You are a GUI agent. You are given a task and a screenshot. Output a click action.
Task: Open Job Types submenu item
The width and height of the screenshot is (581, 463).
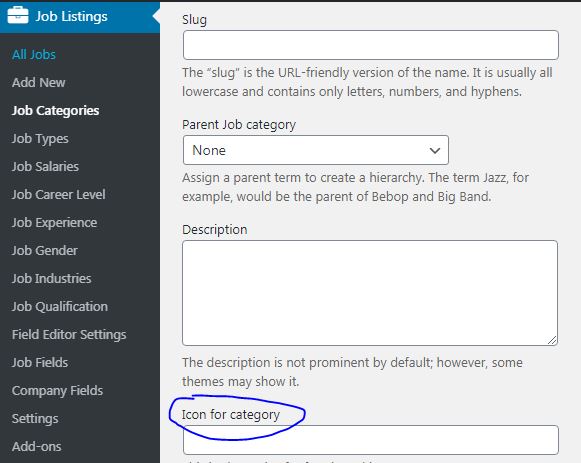click(x=40, y=139)
